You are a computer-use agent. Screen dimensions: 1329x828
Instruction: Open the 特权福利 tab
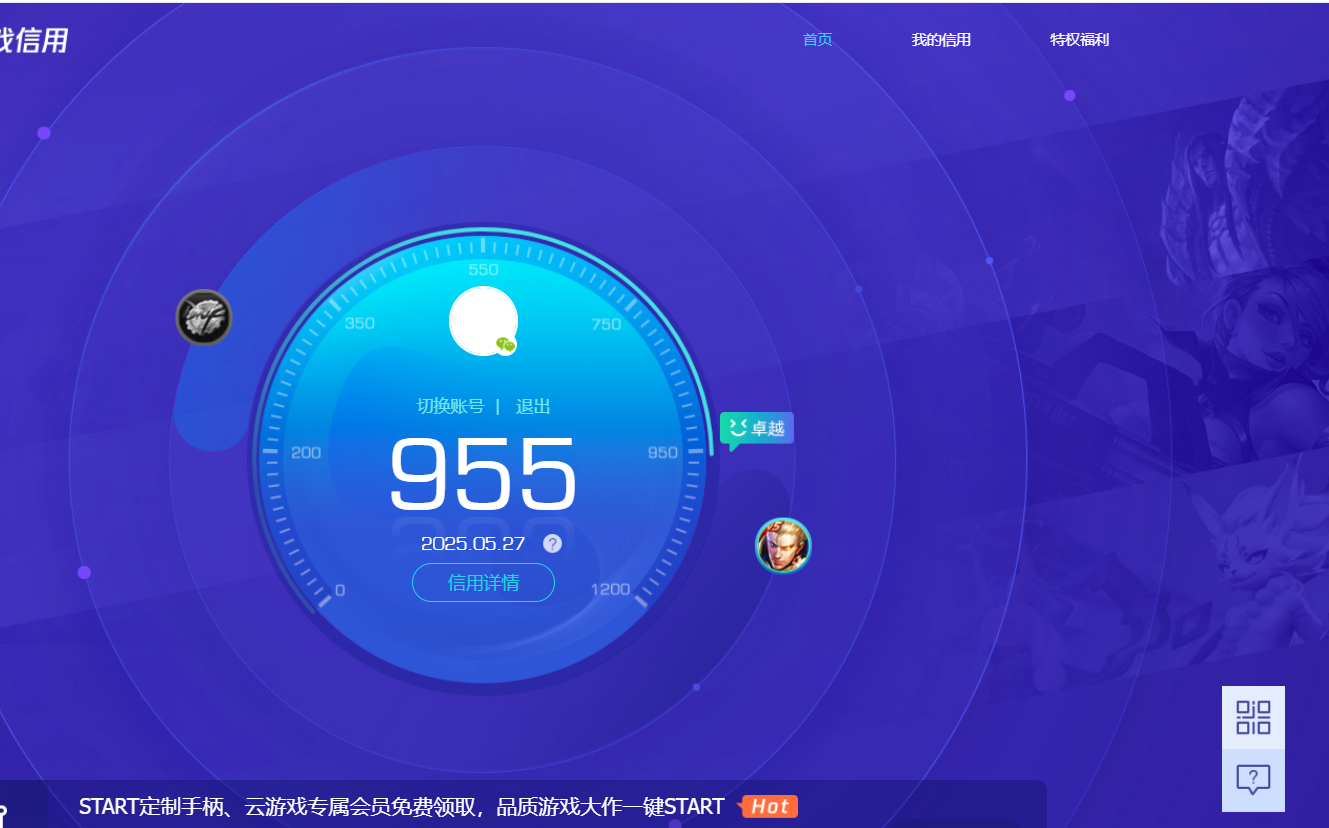(1079, 40)
